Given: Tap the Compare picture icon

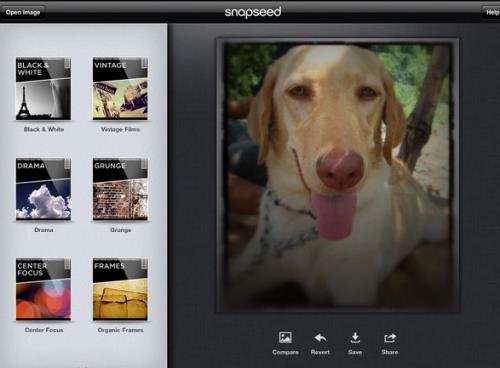Looking at the screenshot, I should point(285,337).
